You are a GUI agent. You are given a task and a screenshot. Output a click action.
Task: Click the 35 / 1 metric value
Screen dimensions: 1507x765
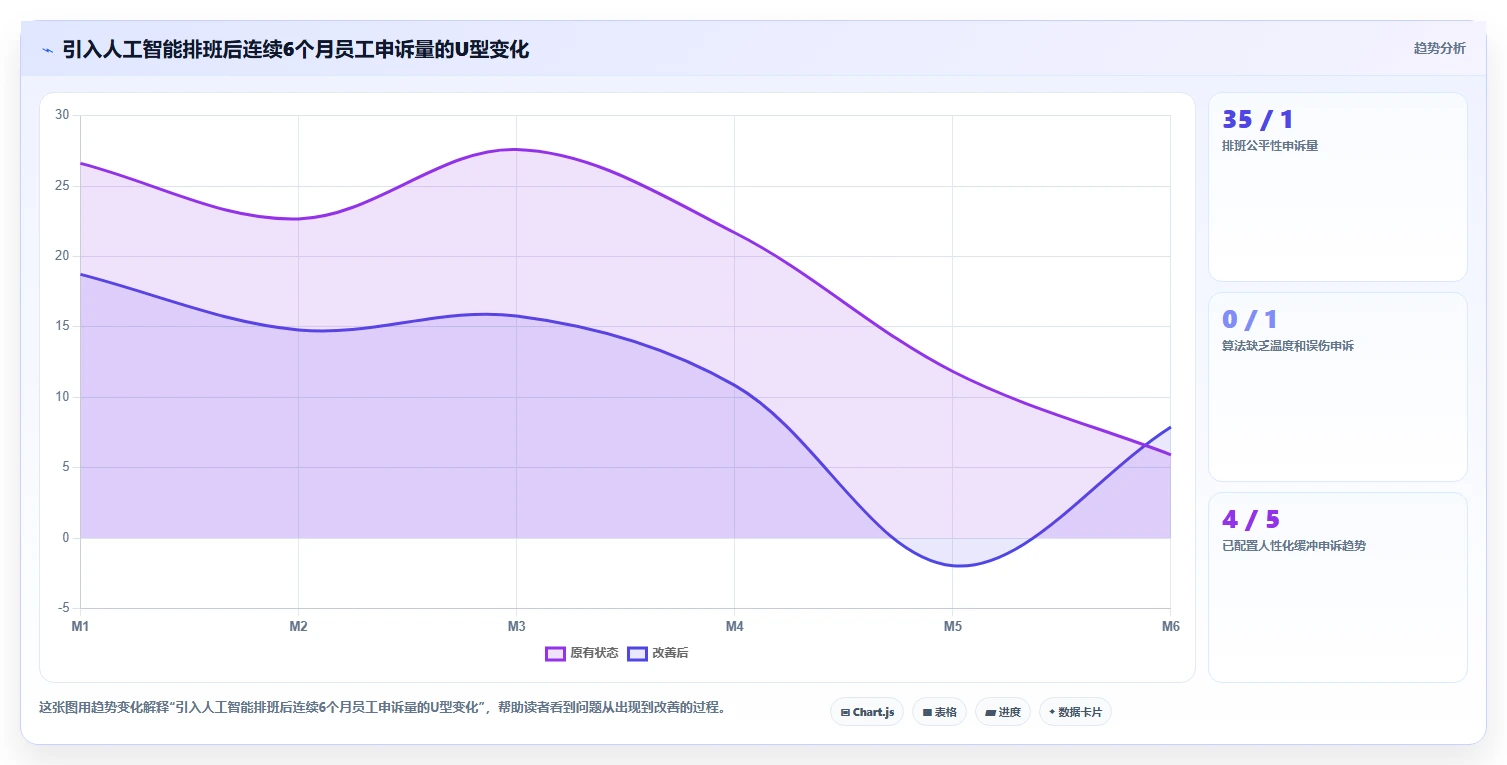click(x=1257, y=120)
